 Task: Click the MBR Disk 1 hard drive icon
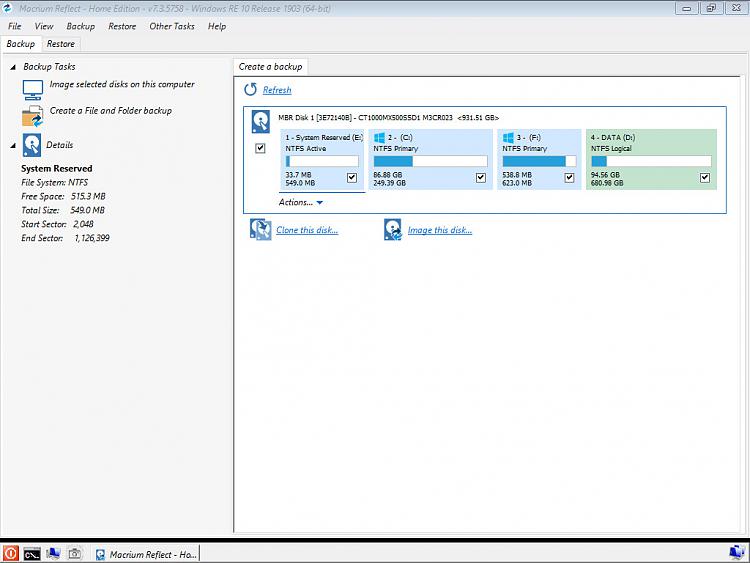[x=261, y=121]
